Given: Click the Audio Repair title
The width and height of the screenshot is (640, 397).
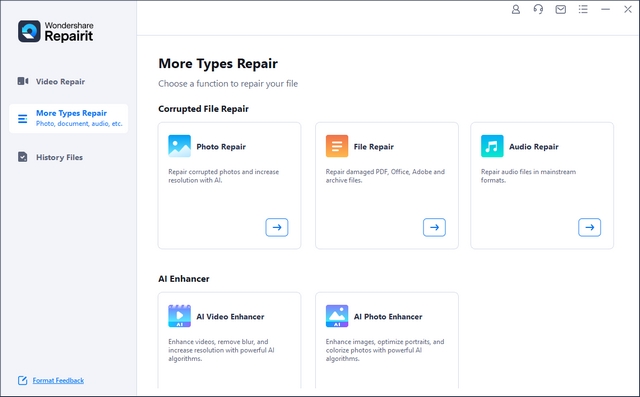Looking at the screenshot, I should (533, 146).
